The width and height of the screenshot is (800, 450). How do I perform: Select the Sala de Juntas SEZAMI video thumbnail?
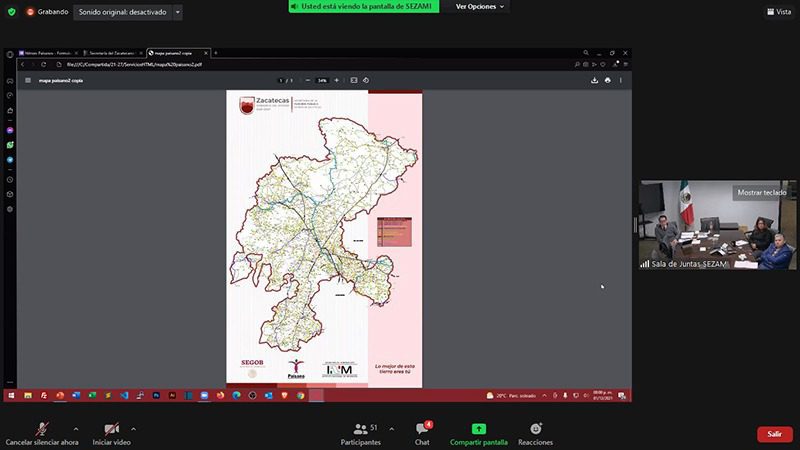717,224
